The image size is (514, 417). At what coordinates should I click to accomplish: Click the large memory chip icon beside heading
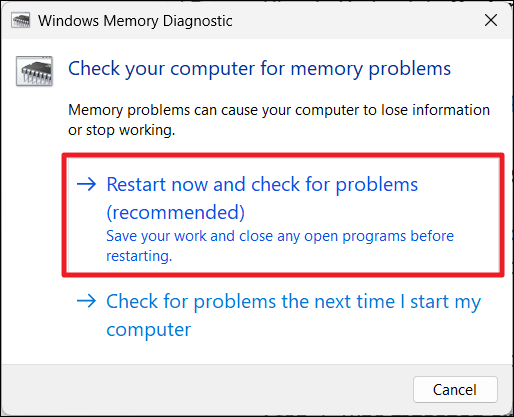point(34,71)
